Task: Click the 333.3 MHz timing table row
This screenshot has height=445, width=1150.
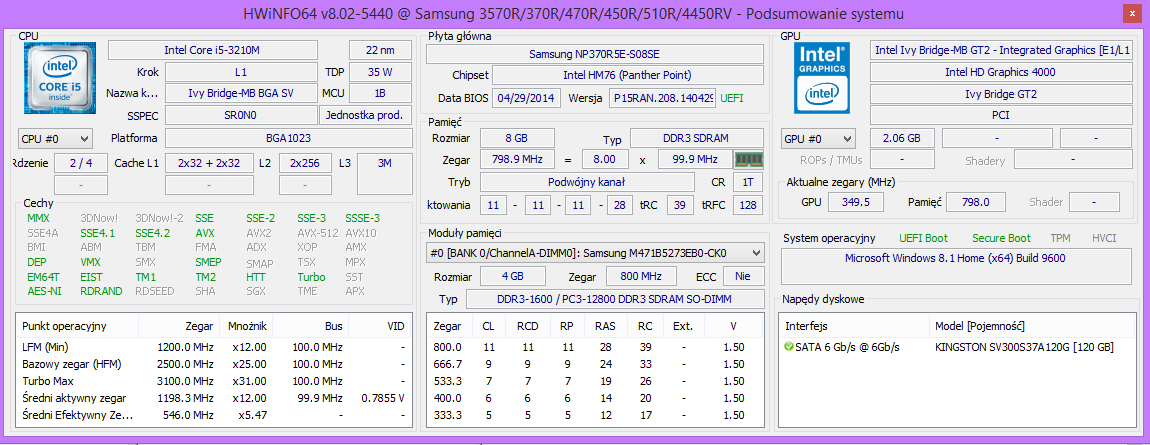Action: [595, 415]
